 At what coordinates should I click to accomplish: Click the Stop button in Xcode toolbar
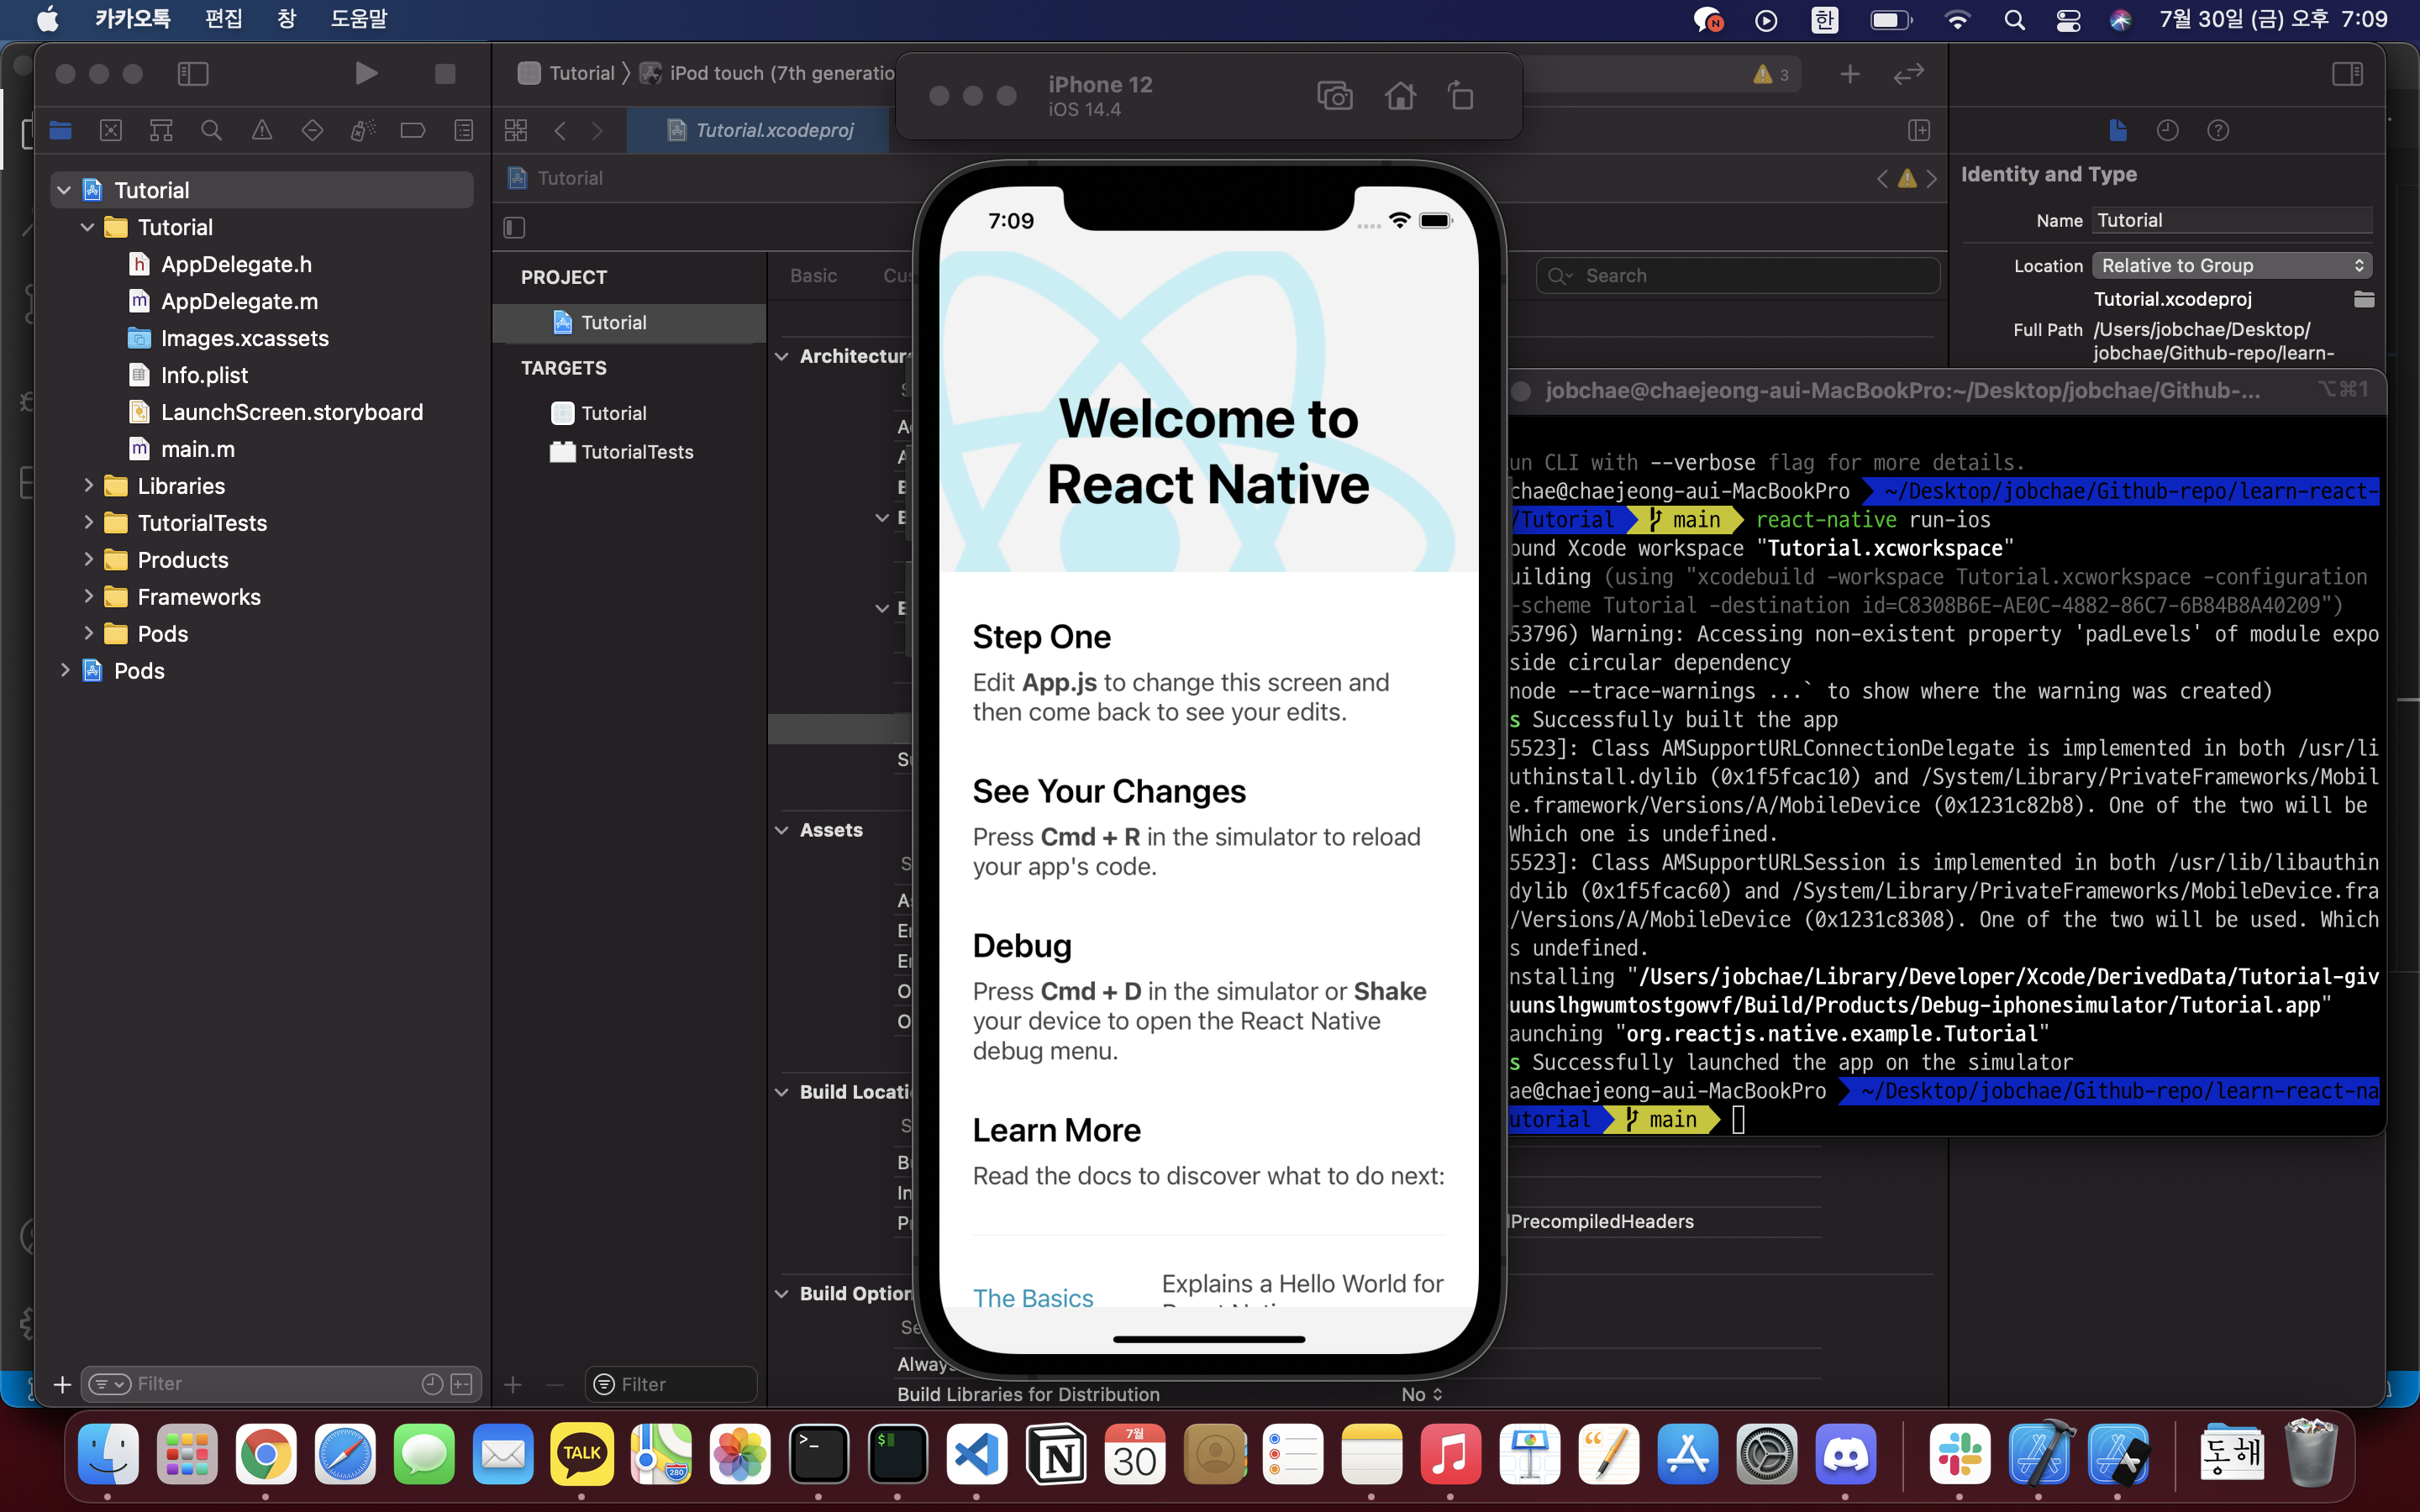(445, 73)
